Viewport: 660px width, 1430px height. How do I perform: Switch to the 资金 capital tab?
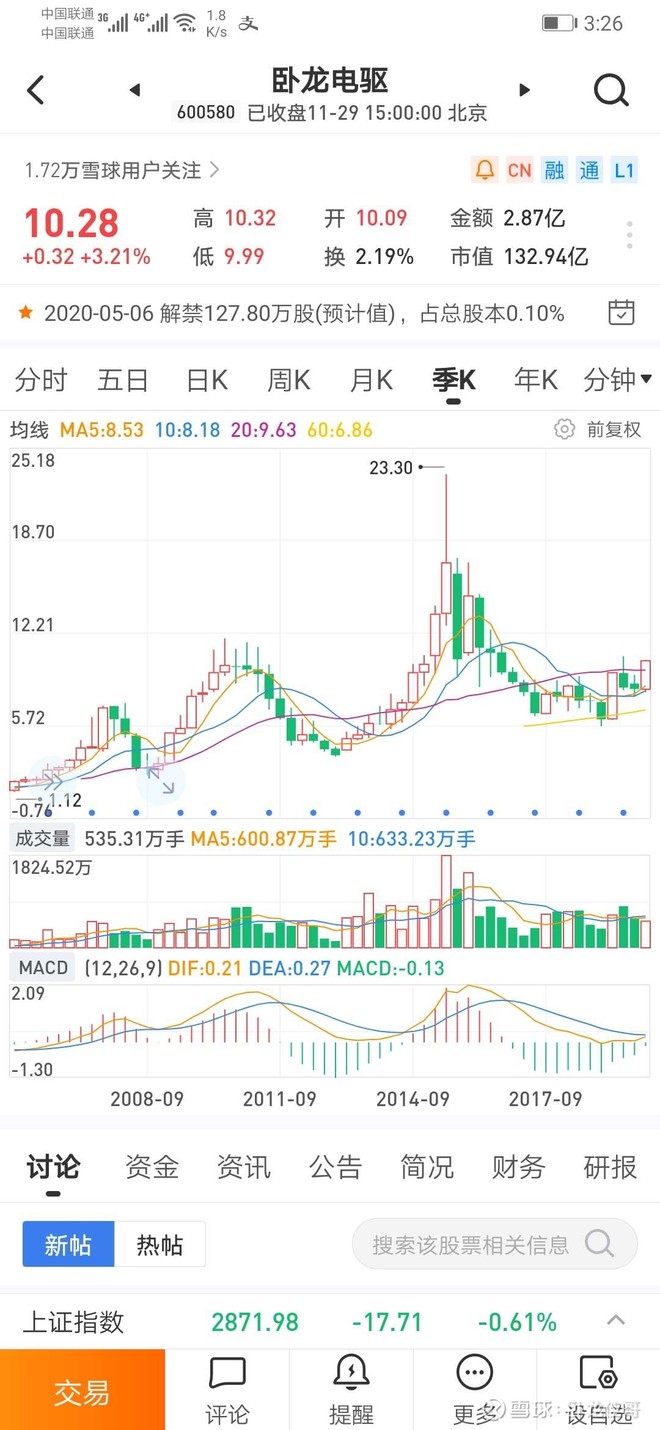pyautogui.click(x=152, y=1166)
